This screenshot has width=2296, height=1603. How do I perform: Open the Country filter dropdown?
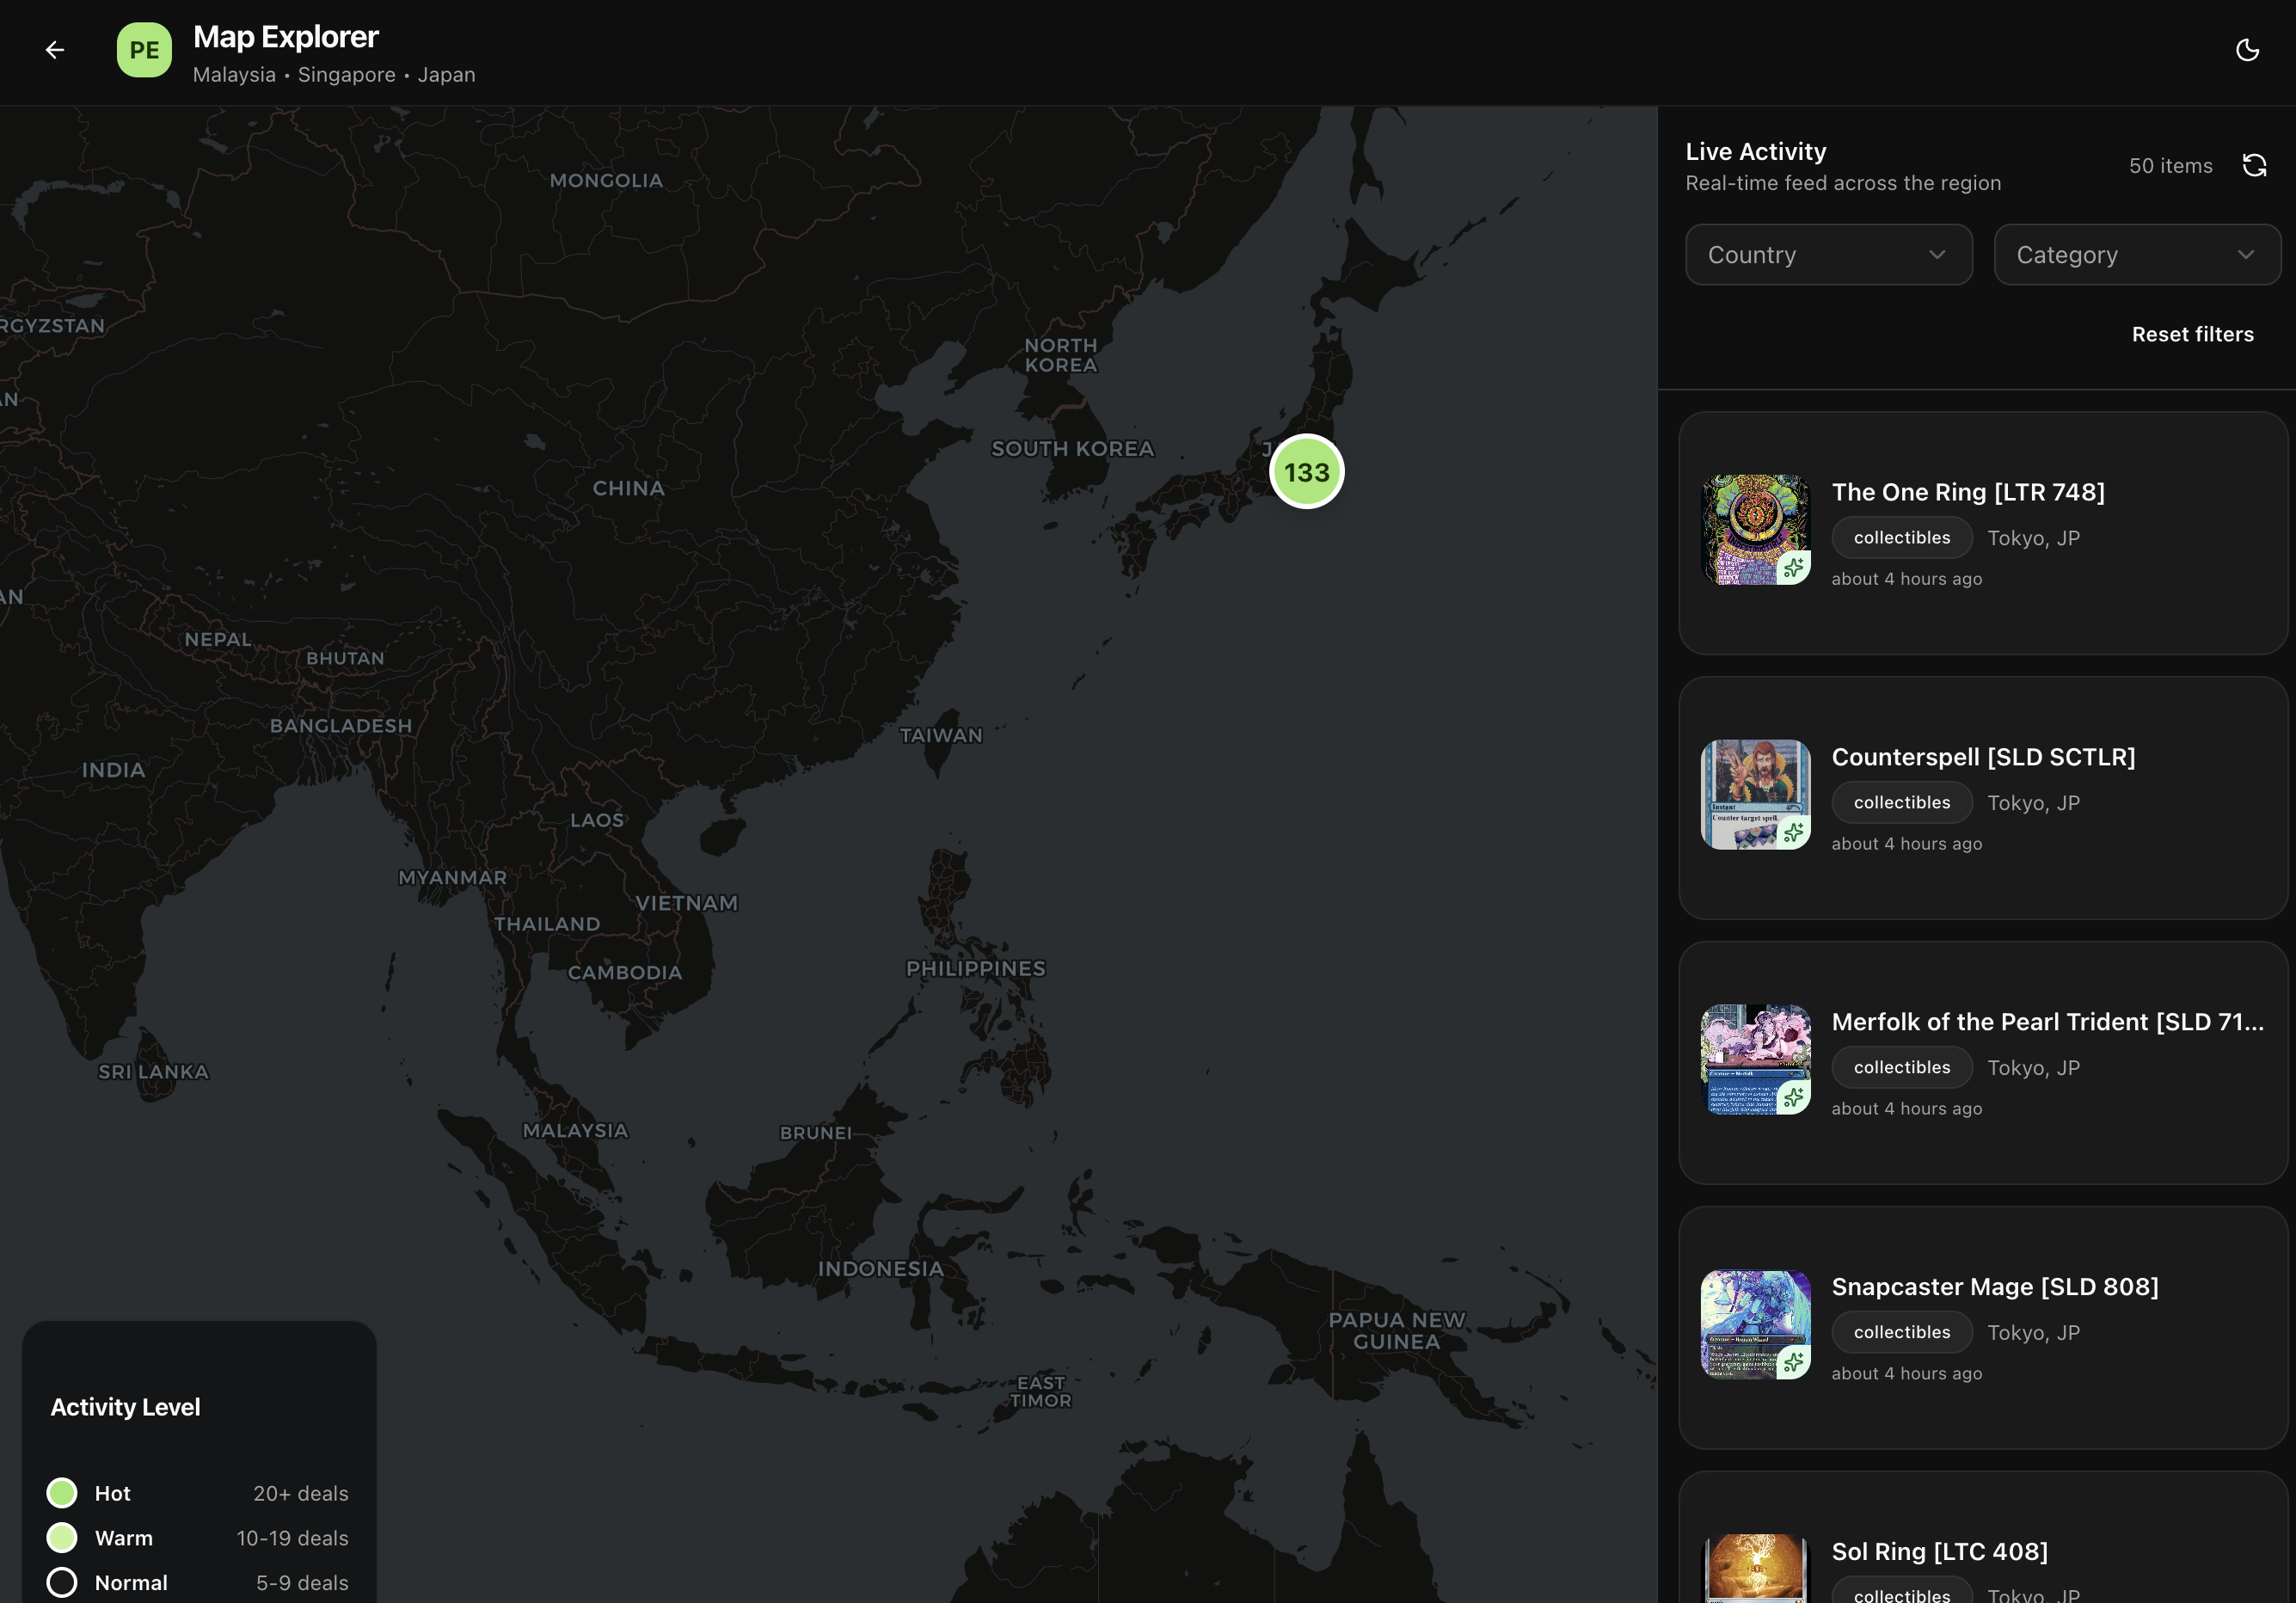(1828, 255)
